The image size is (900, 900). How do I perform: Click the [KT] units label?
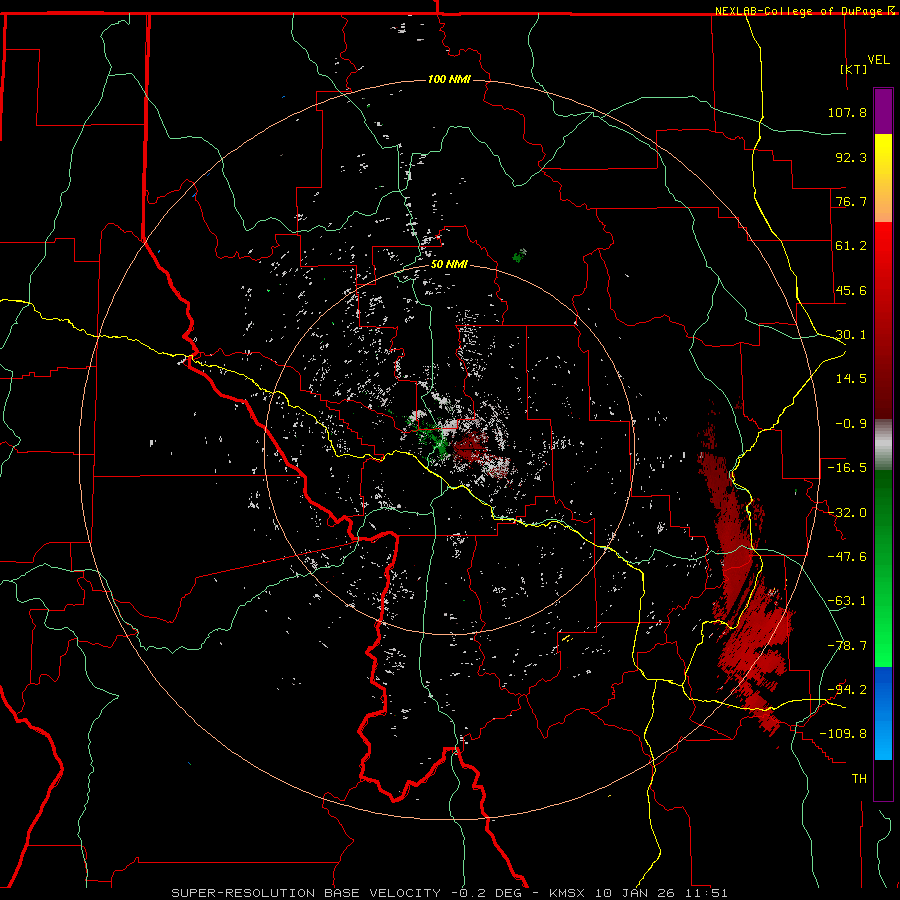click(854, 69)
